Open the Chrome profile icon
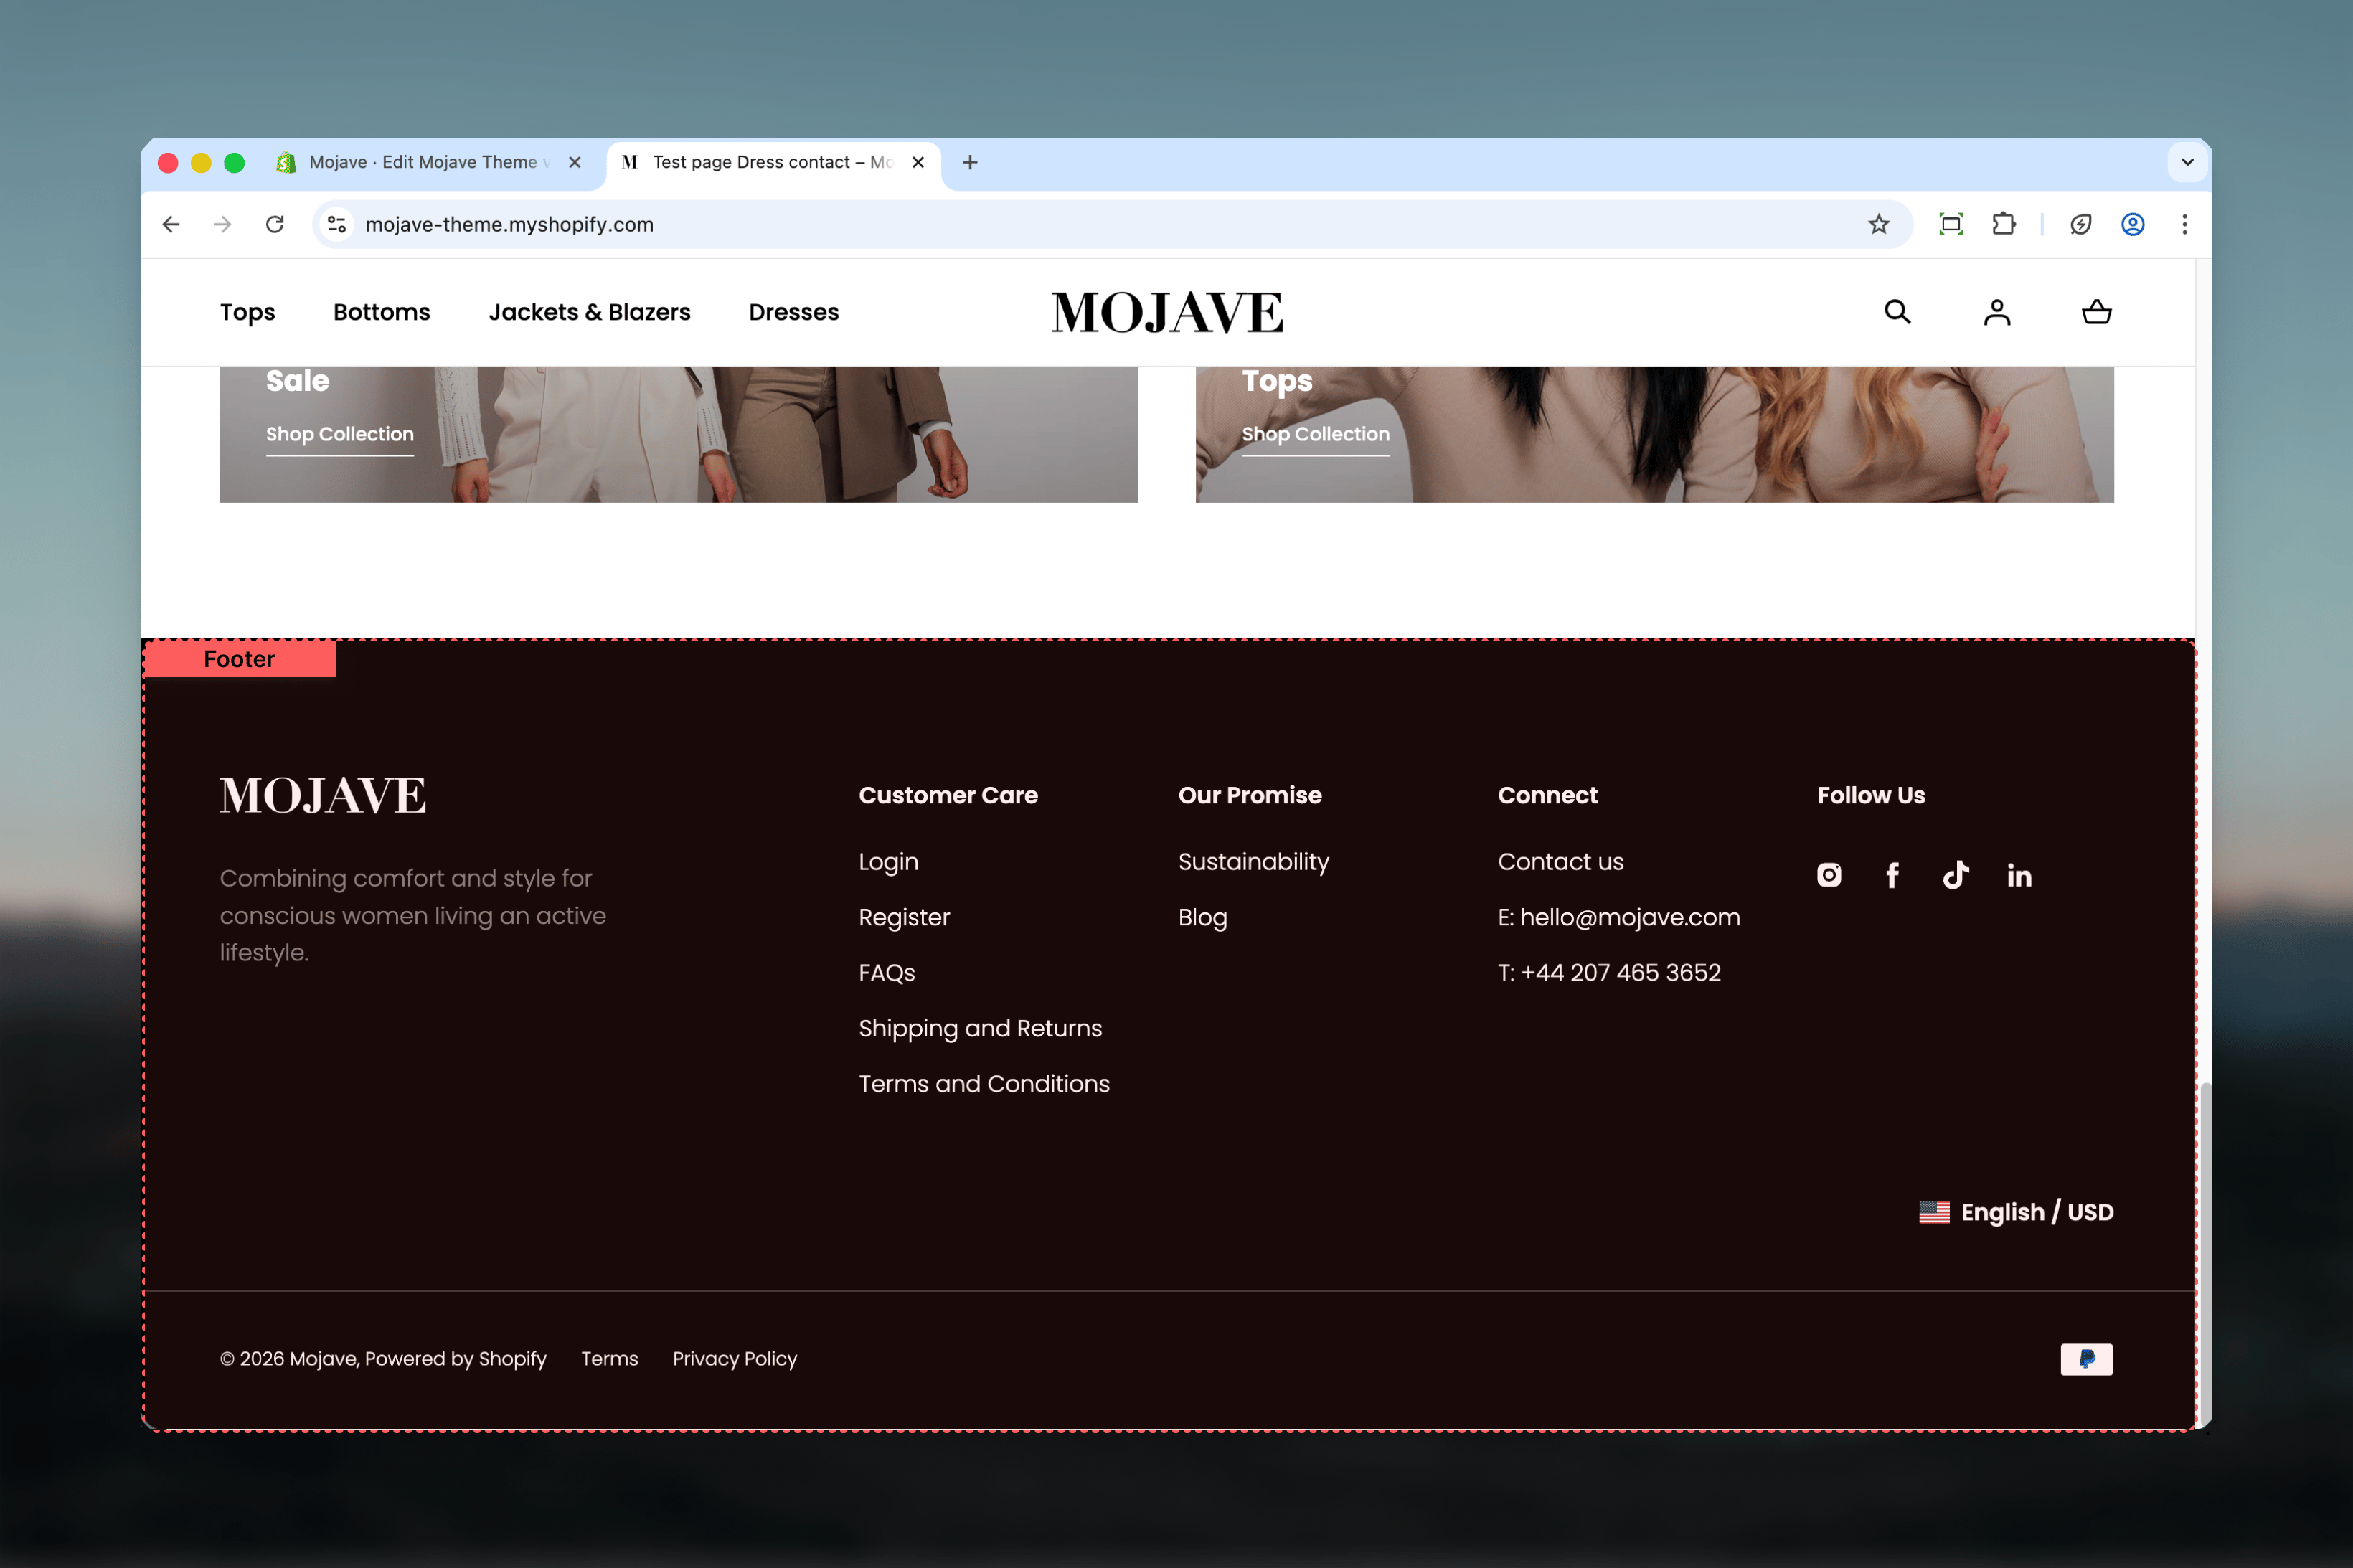2353x1568 pixels. 2133,224
